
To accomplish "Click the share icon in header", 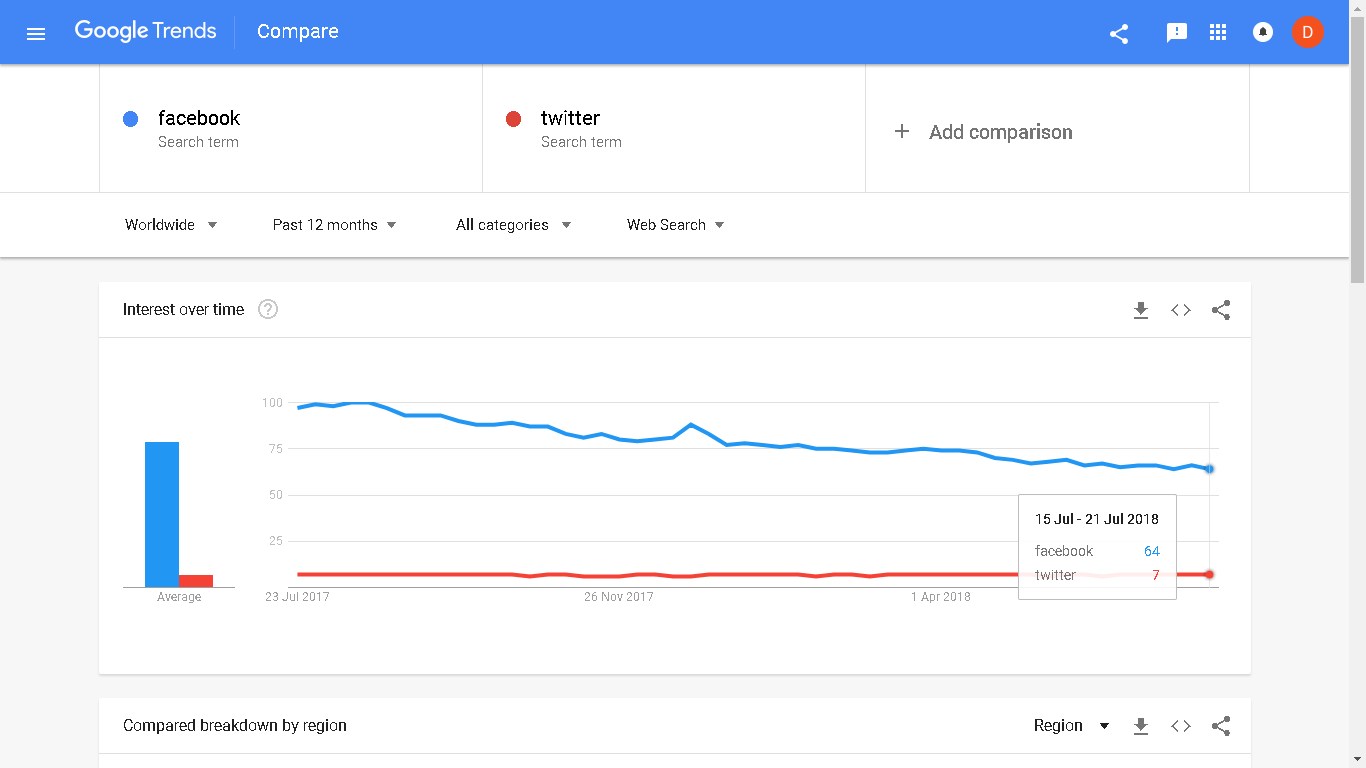I will [1119, 33].
